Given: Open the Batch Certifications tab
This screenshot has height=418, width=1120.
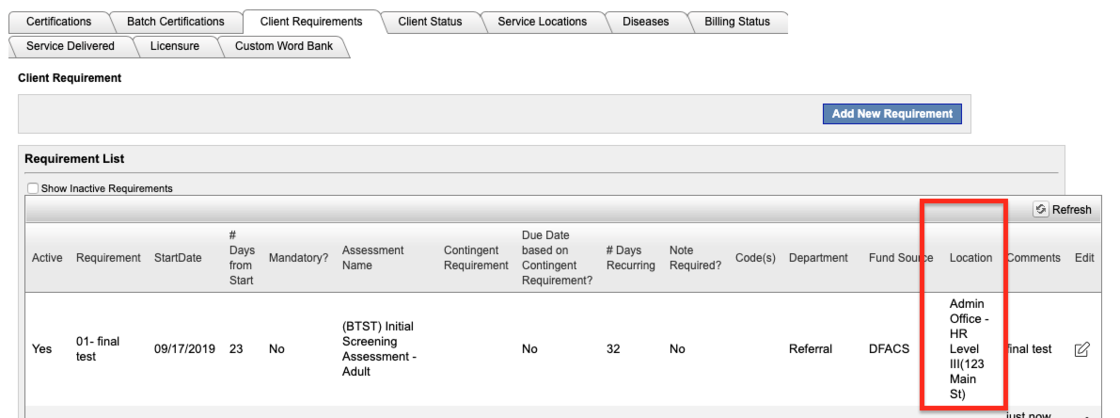Looking at the screenshot, I should tap(176, 21).
